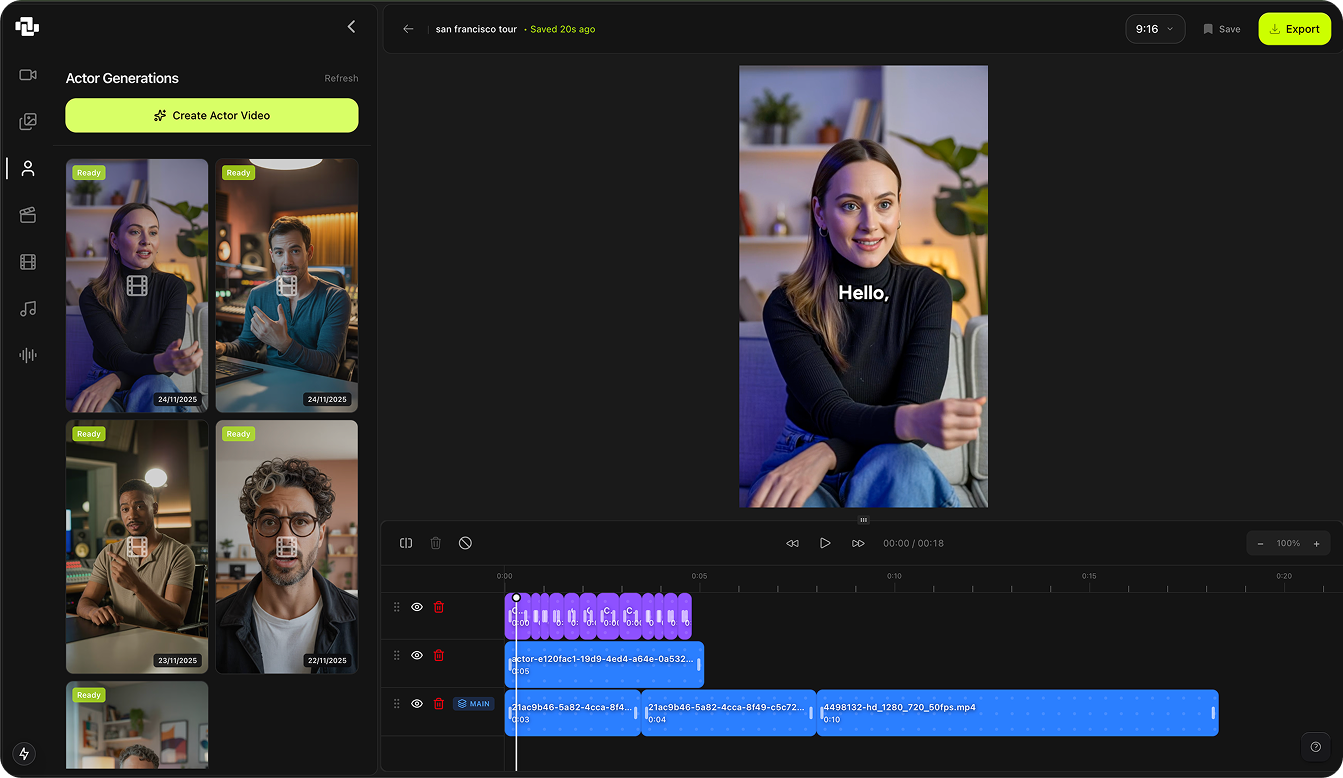Click the fast forward button
Viewport: 1343px width, 778px height.
(x=858, y=543)
